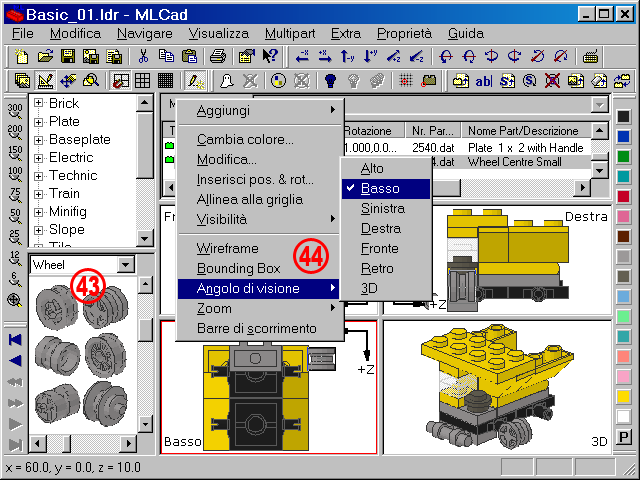The height and width of the screenshot is (480, 640).
Task: Expand the Train tree node
Action: [x=38, y=193]
